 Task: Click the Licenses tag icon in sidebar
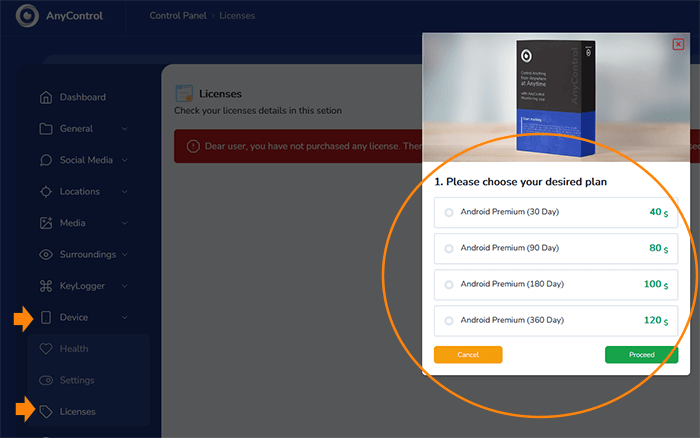pos(45,412)
